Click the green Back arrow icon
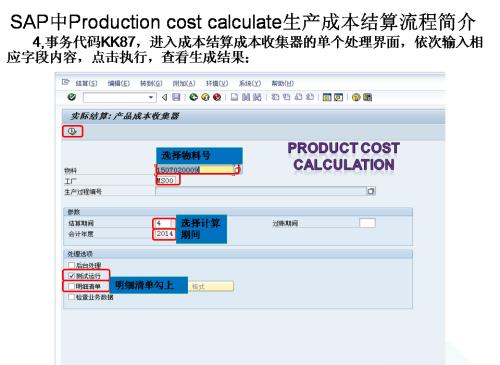 coord(193,97)
